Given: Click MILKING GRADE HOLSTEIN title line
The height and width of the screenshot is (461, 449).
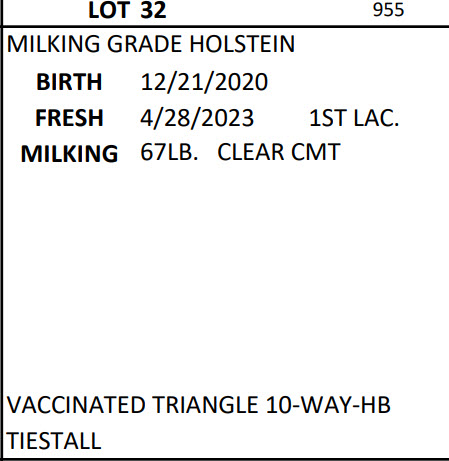Looking at the screenshot, I should tap(151, 44).
